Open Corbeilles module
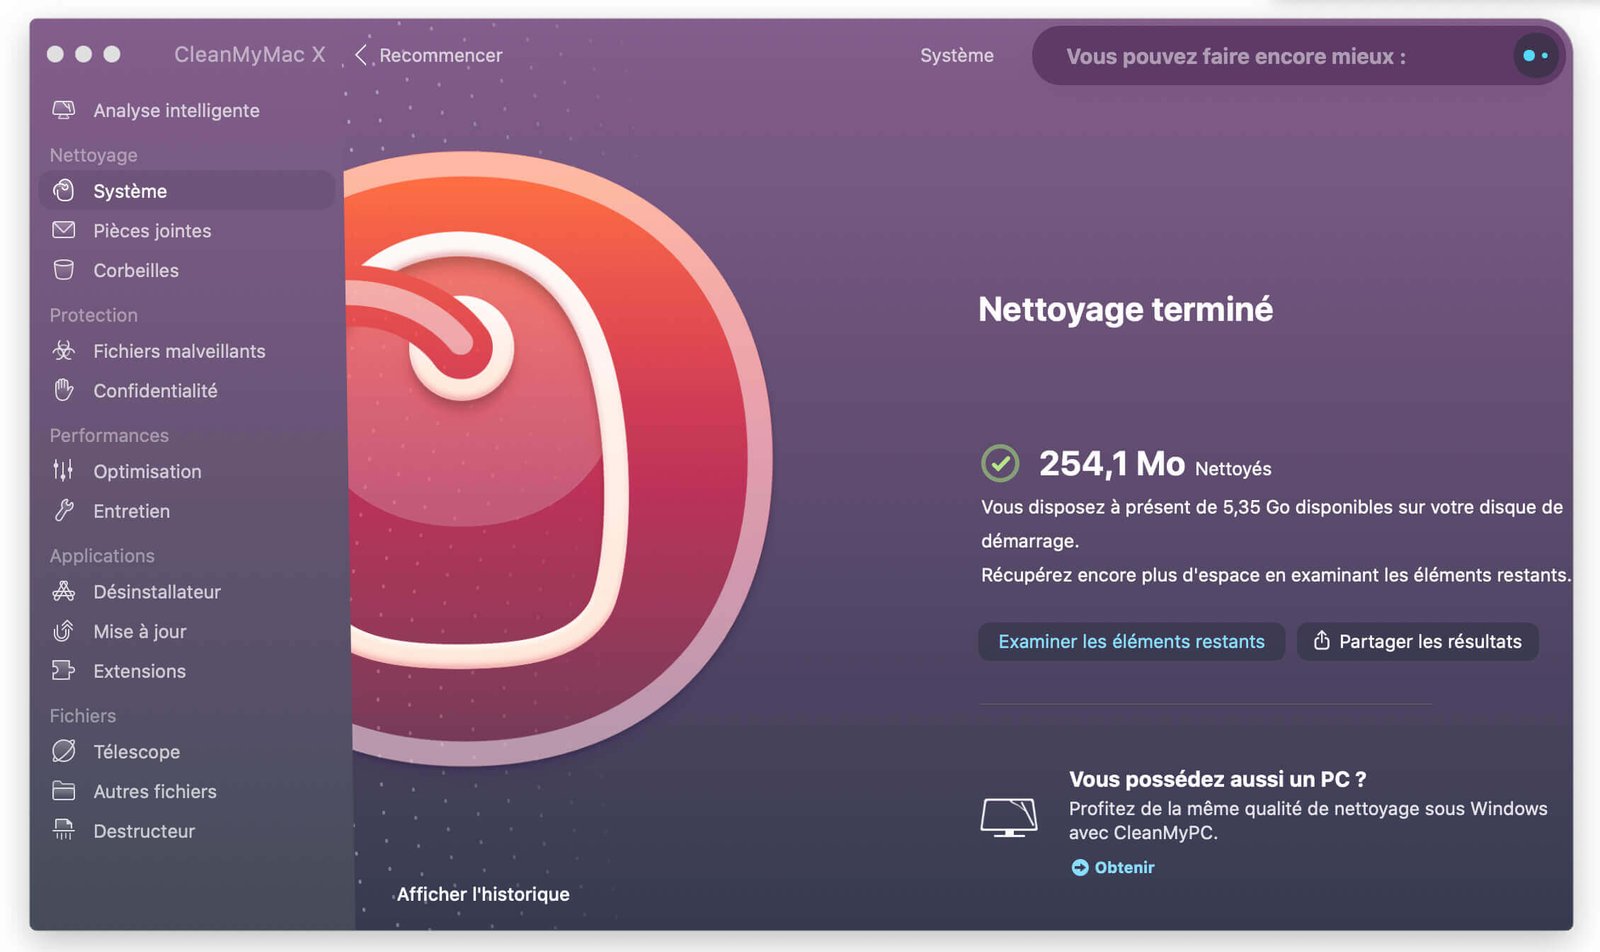The image size is (1600, 952). (x=186, y=270)
